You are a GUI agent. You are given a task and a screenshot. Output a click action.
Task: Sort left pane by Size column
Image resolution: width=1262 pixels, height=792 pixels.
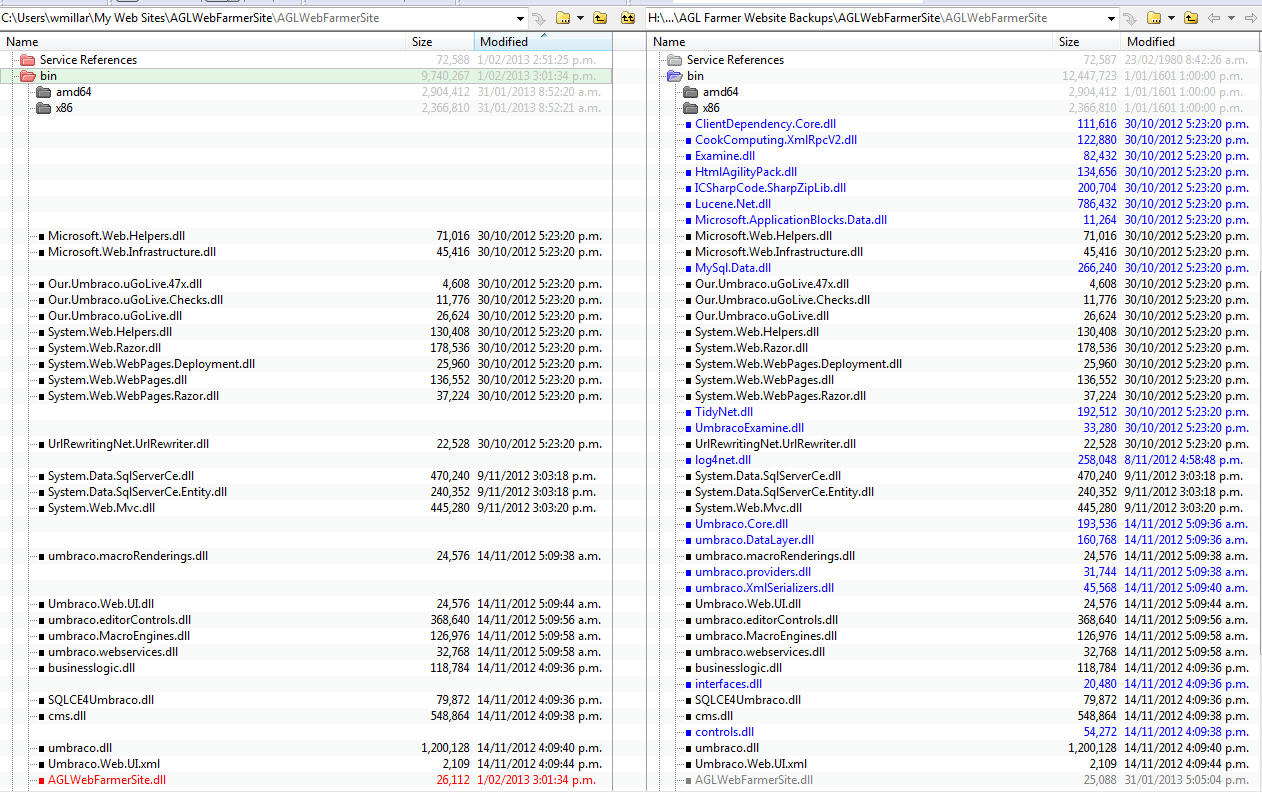(x=441, y=42)
